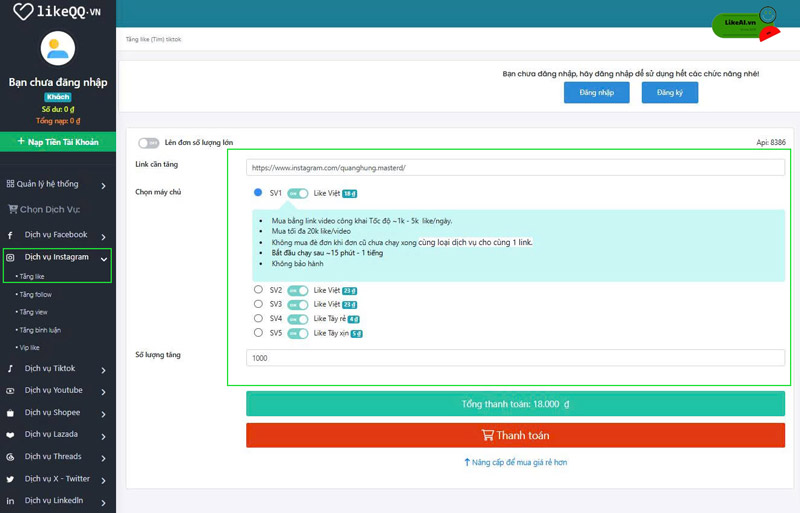
Task: Toggle Lên đơn số lượng lớn switch
Action: [148, 143]
